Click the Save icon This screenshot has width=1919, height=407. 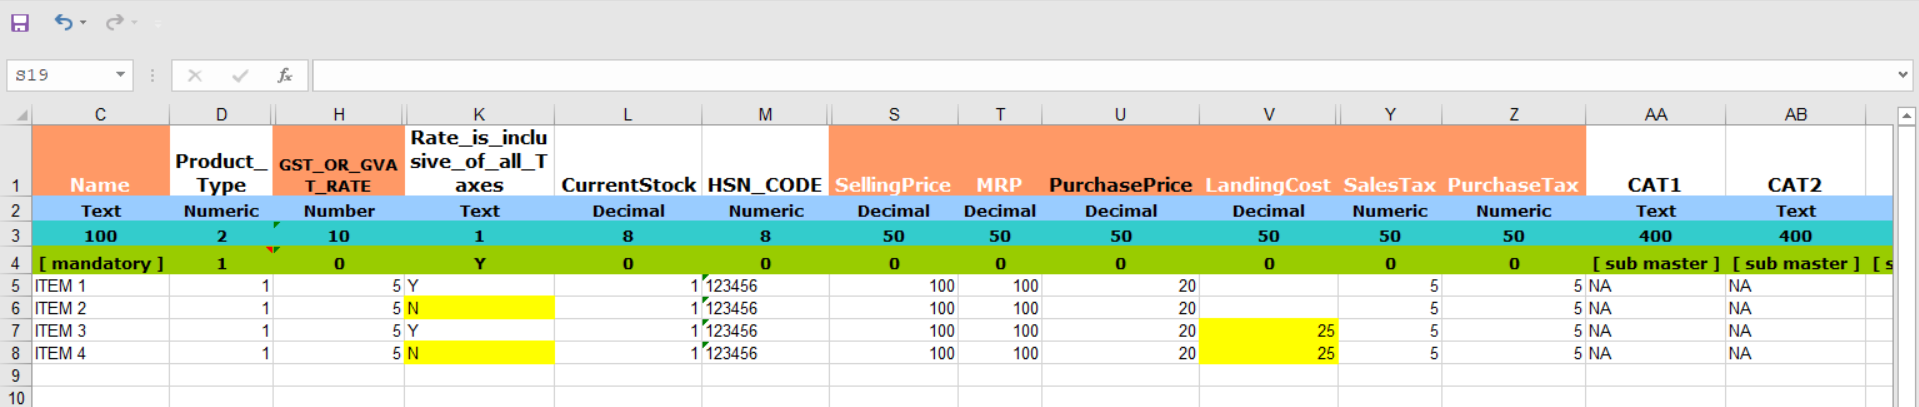(20, 22)
